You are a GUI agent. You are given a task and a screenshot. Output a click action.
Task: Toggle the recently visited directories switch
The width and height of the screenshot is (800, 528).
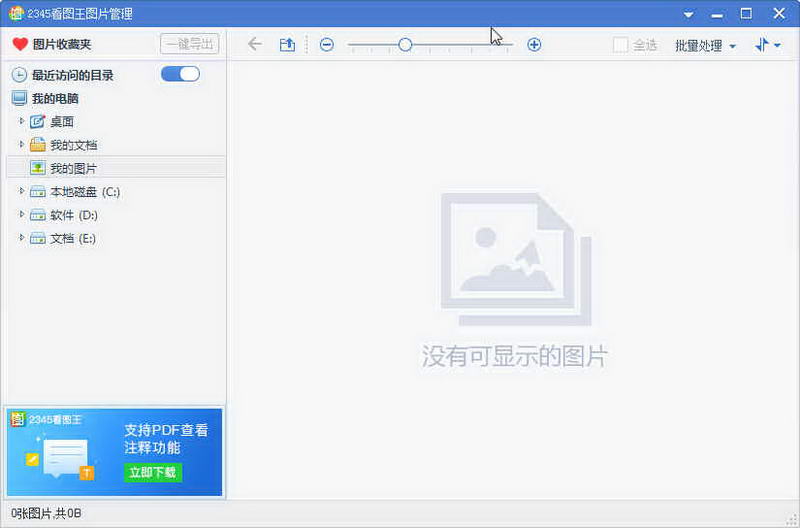[x=180, y=74]
